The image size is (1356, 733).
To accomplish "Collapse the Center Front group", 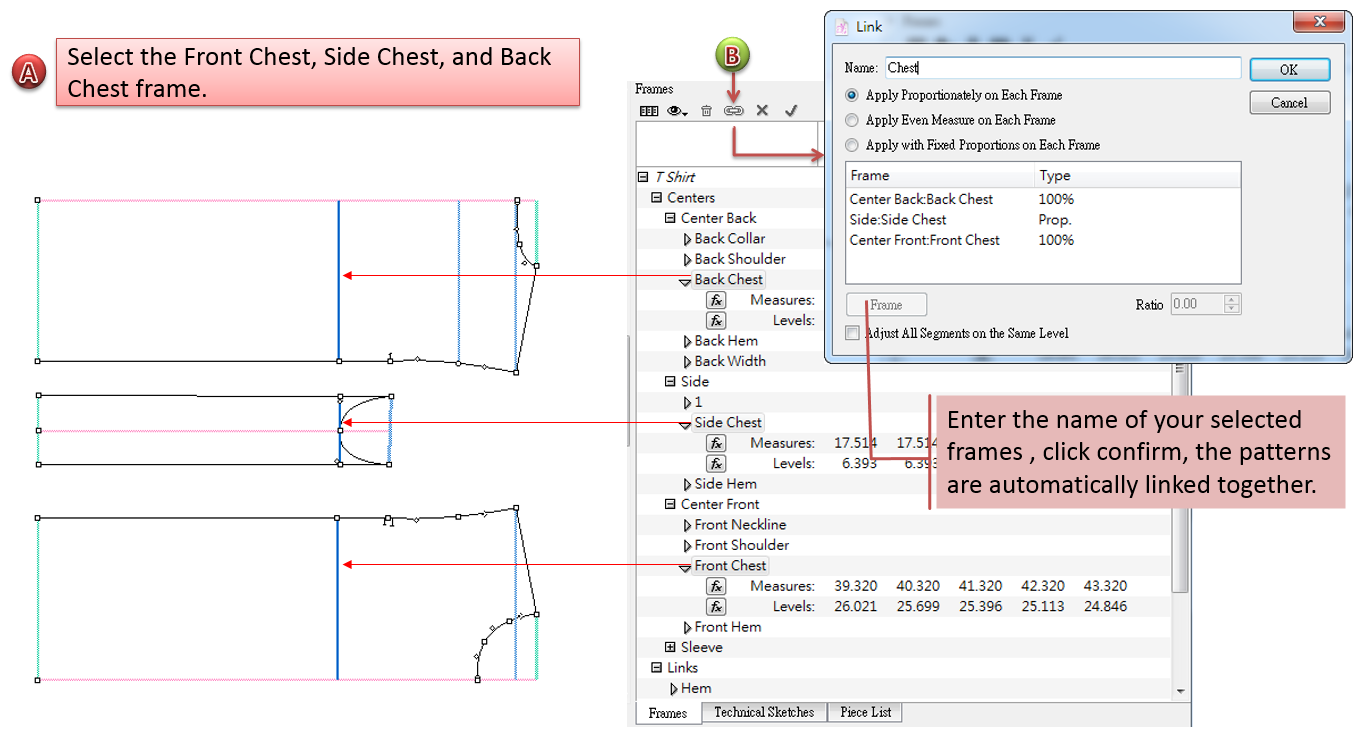I will (x=671, y=504).
